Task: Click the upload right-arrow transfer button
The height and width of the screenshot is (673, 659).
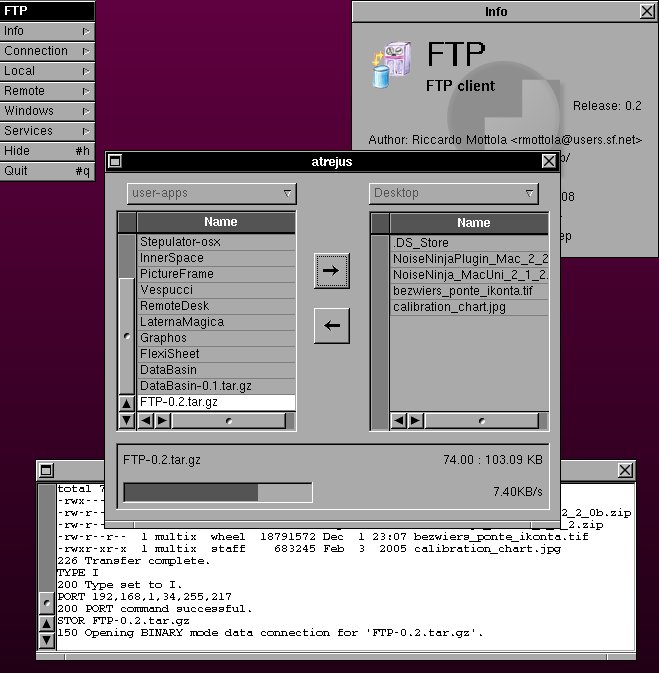Action: click(331, 270)
